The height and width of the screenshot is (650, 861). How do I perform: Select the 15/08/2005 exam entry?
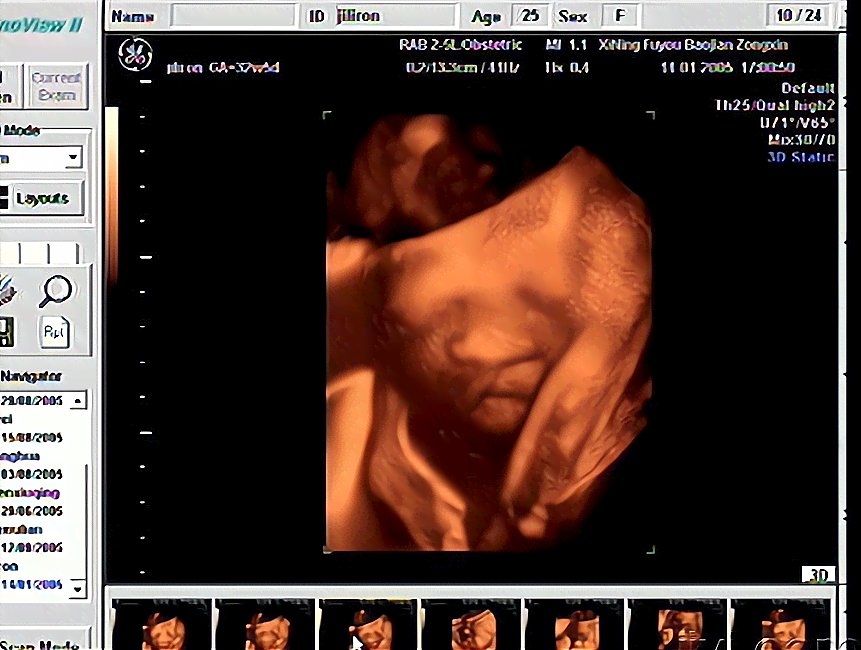[x=32, y=438]
